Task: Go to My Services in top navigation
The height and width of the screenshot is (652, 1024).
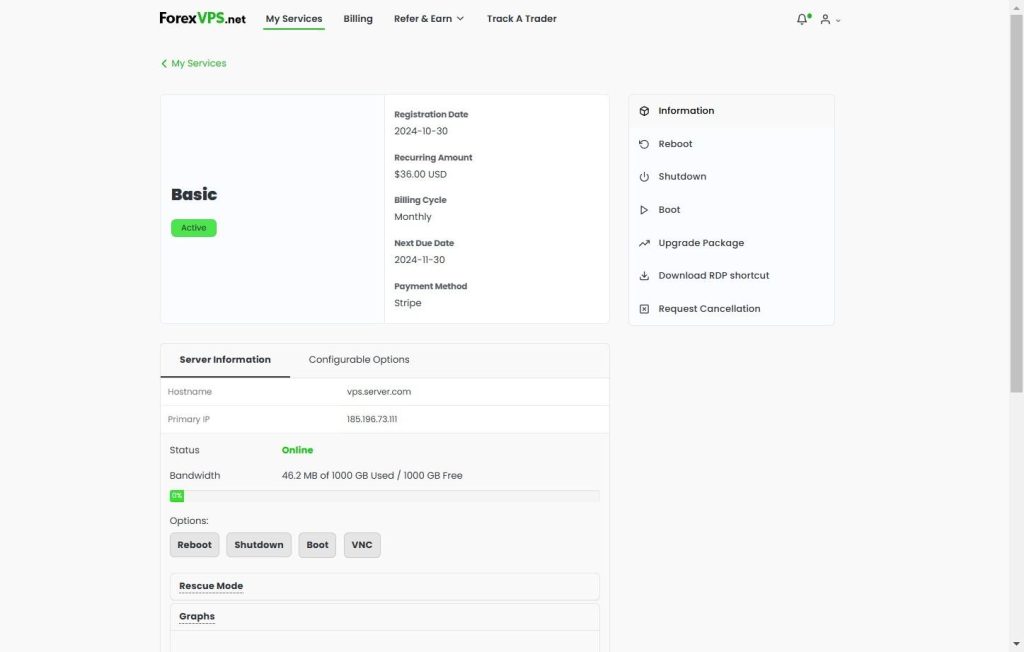Action: [x=294, y=19]
